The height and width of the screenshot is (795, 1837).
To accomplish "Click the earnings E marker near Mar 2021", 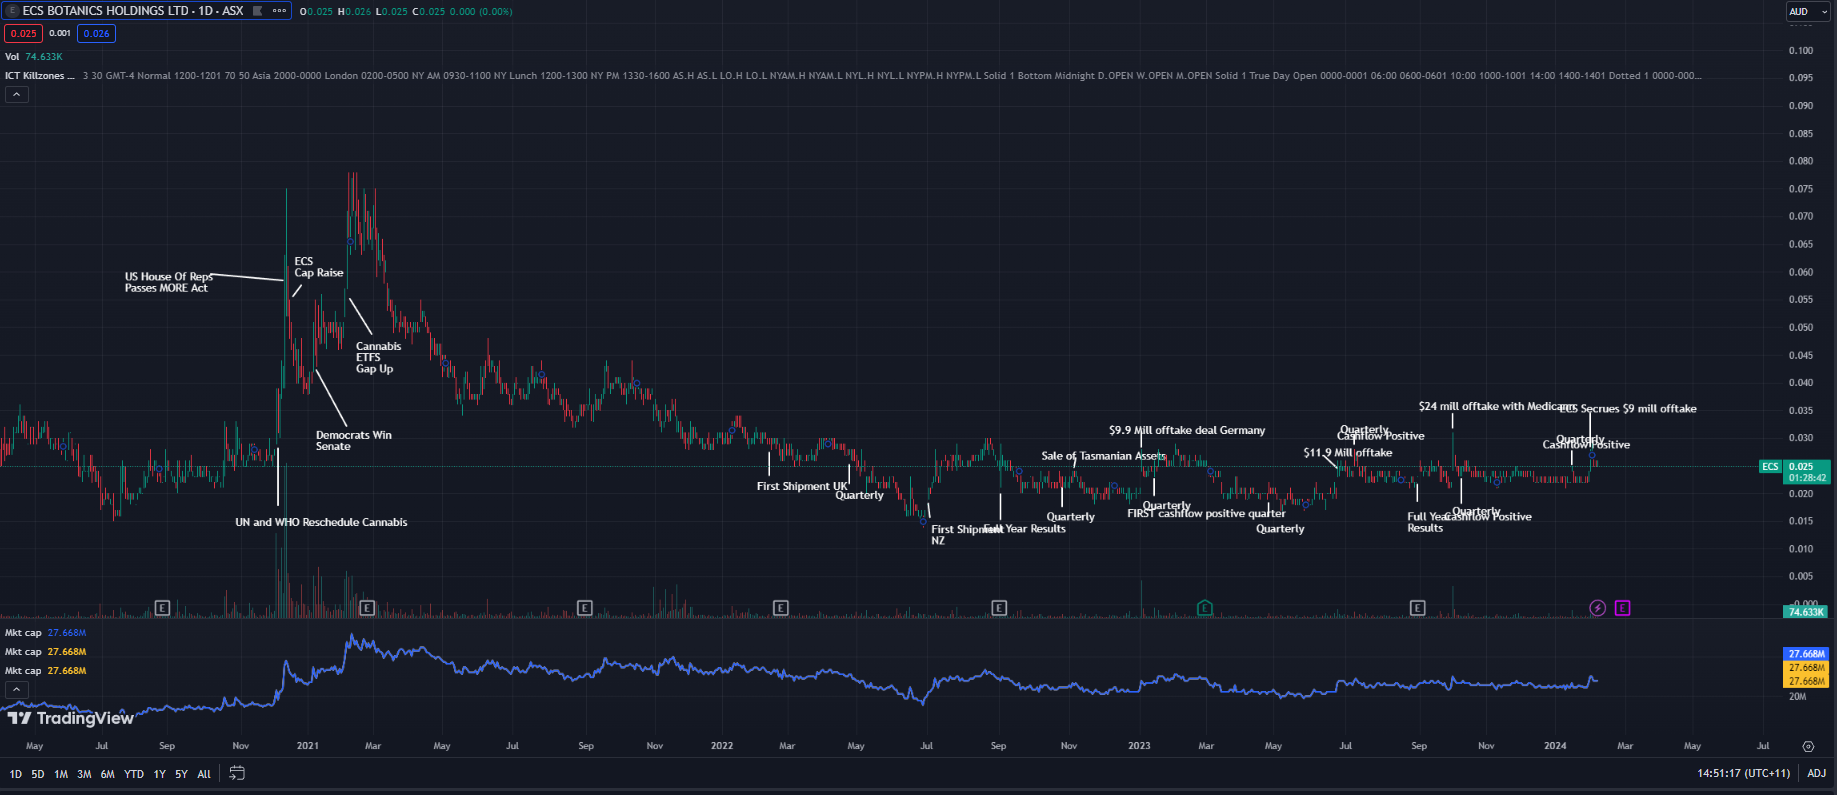I will click(x=367, y=608).
